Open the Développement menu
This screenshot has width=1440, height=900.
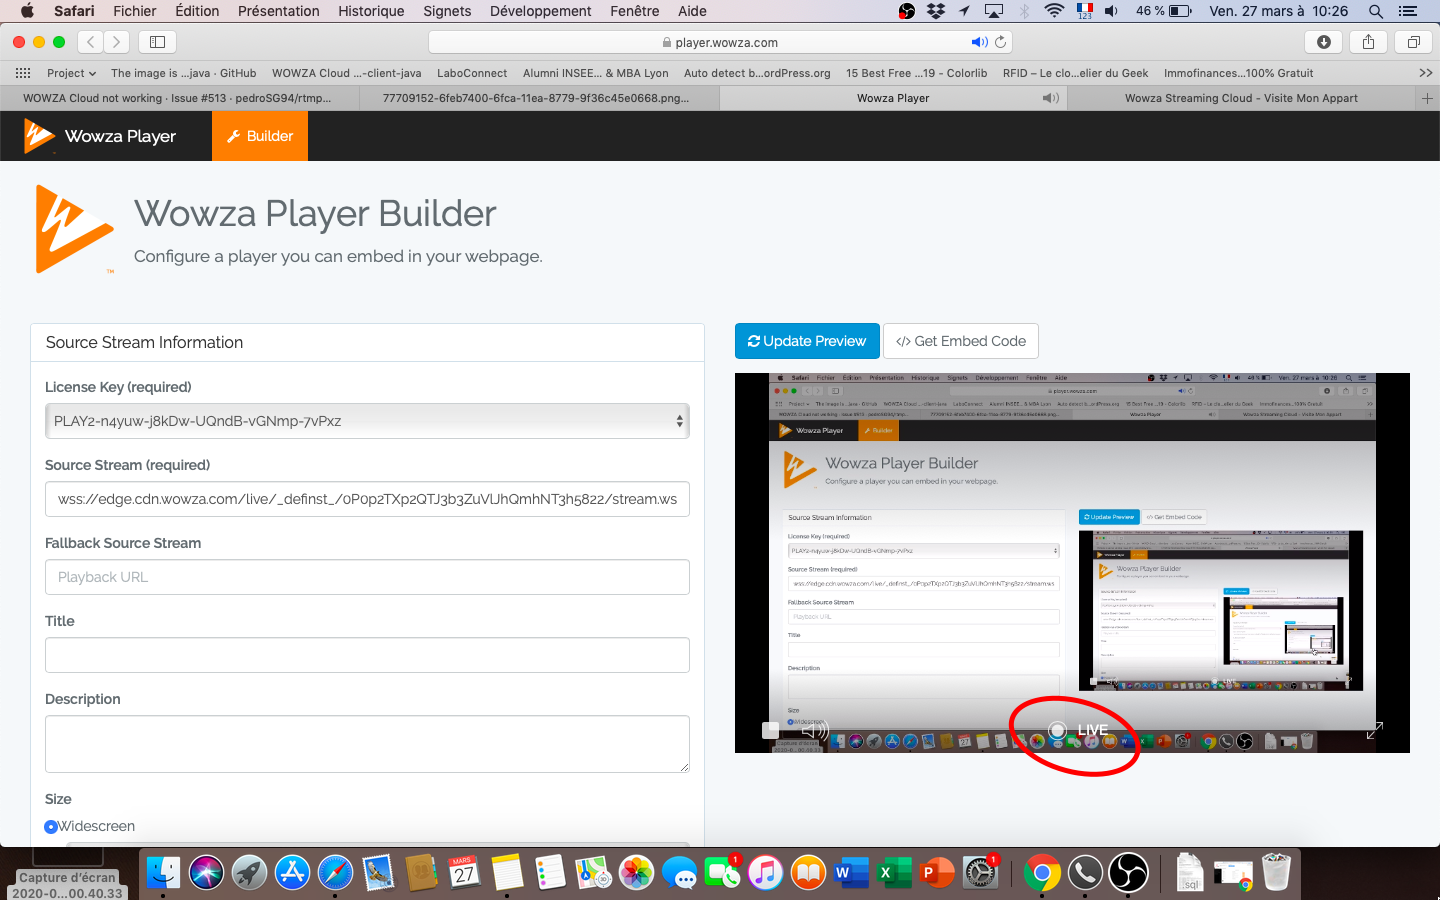tap(541, 11)
